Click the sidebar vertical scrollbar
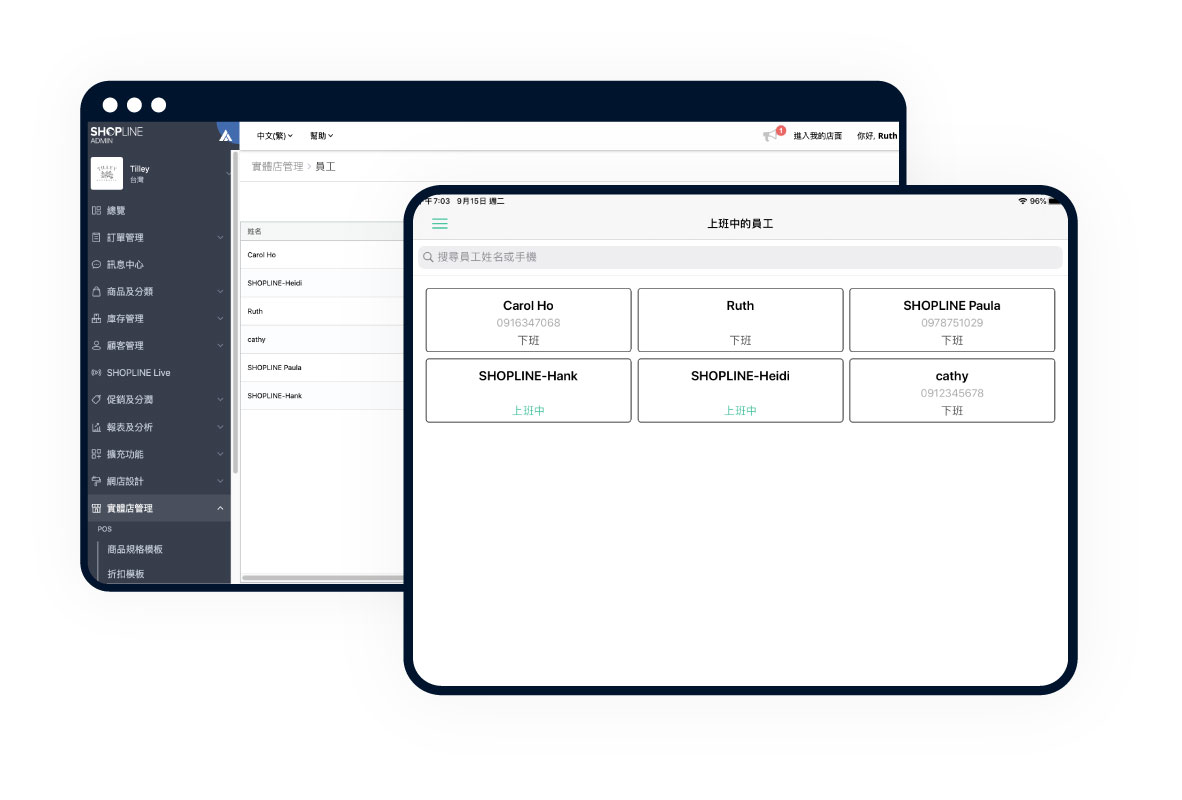Screen dimensions: 1182x800 [234, 312]
